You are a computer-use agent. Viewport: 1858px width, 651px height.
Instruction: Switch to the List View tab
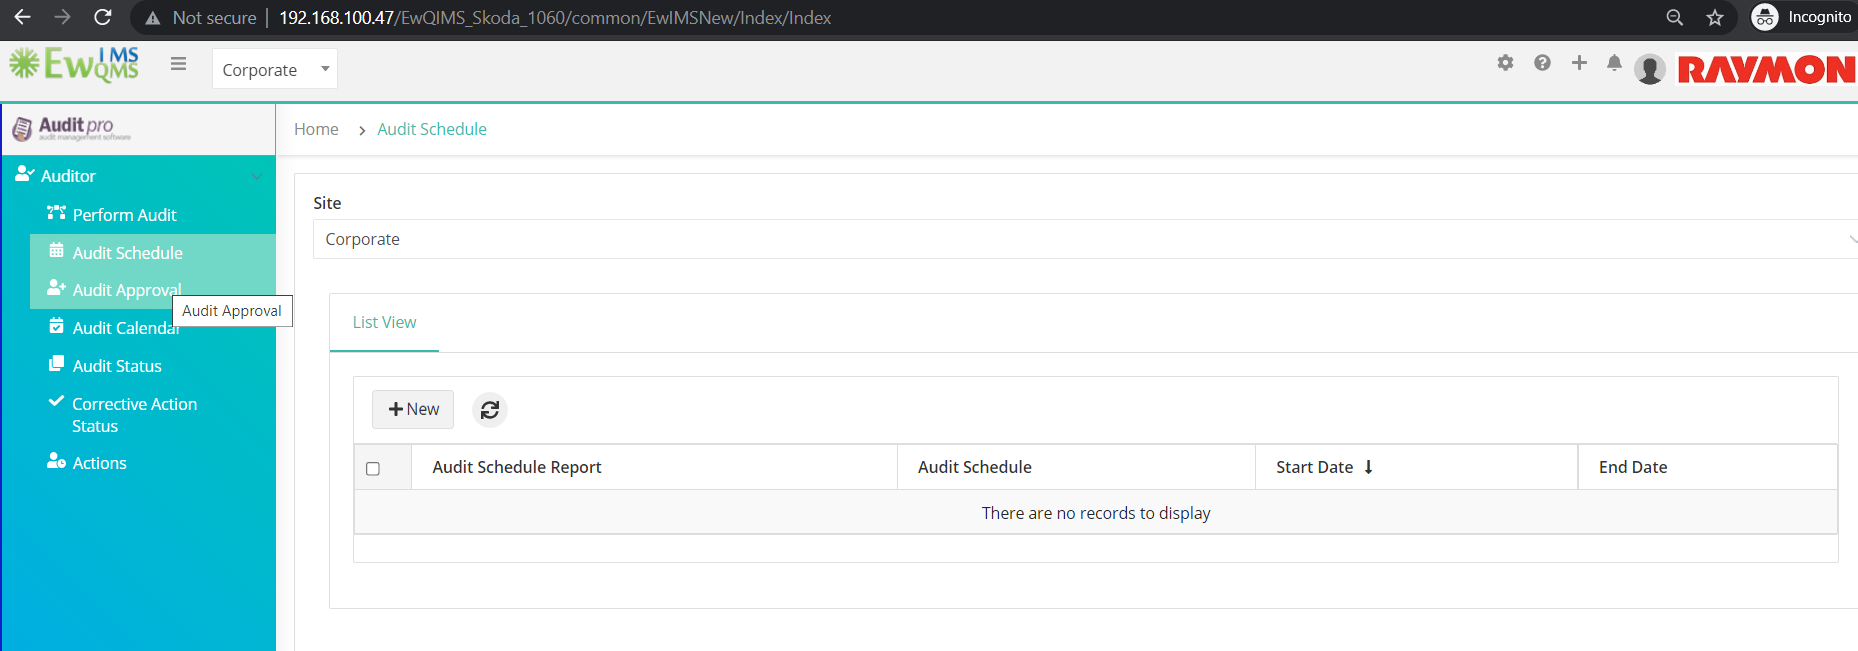pos(384,322)
